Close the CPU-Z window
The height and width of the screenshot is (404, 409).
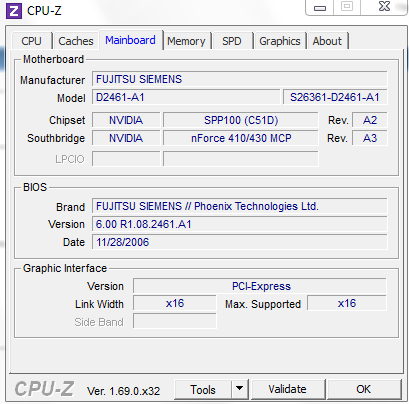click(x=384, y=7)
